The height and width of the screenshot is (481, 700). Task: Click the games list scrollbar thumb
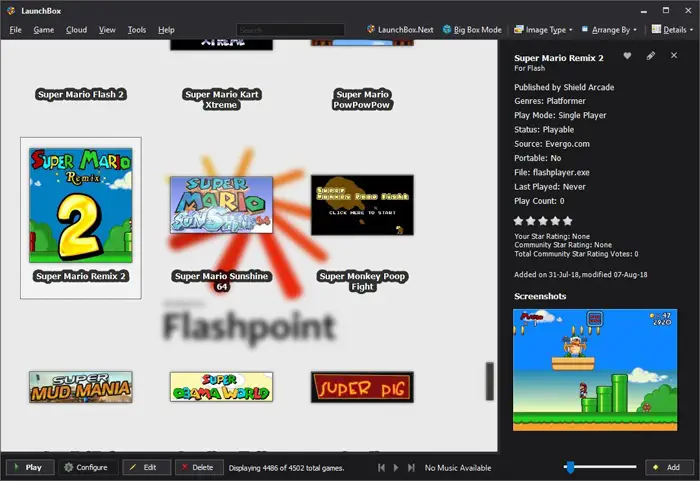[490, 381]
